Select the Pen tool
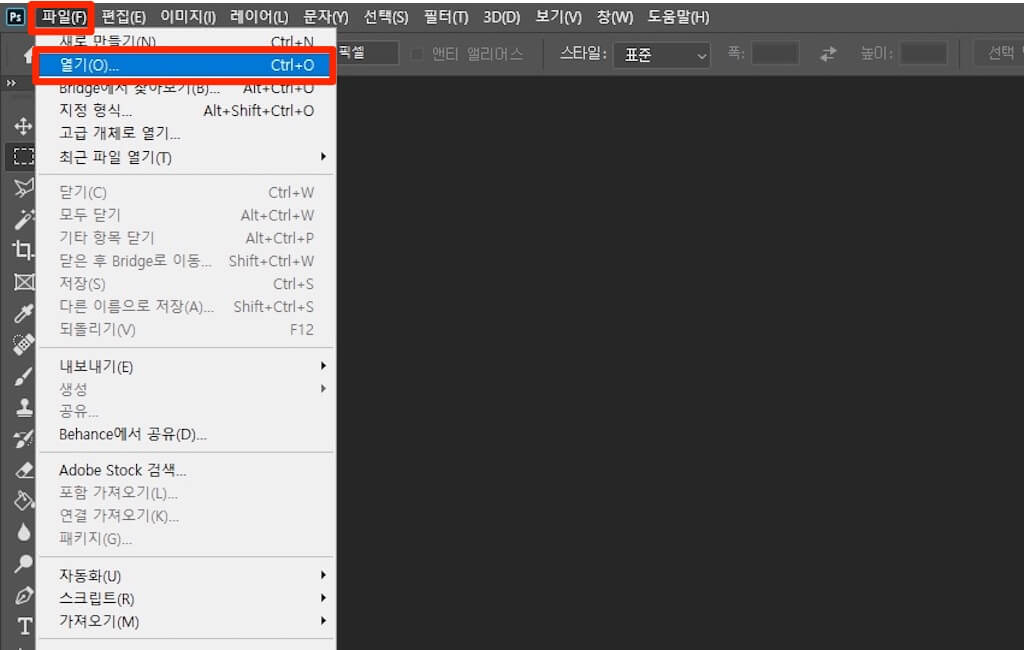The image size is (1024, 650). click(24, 594)
